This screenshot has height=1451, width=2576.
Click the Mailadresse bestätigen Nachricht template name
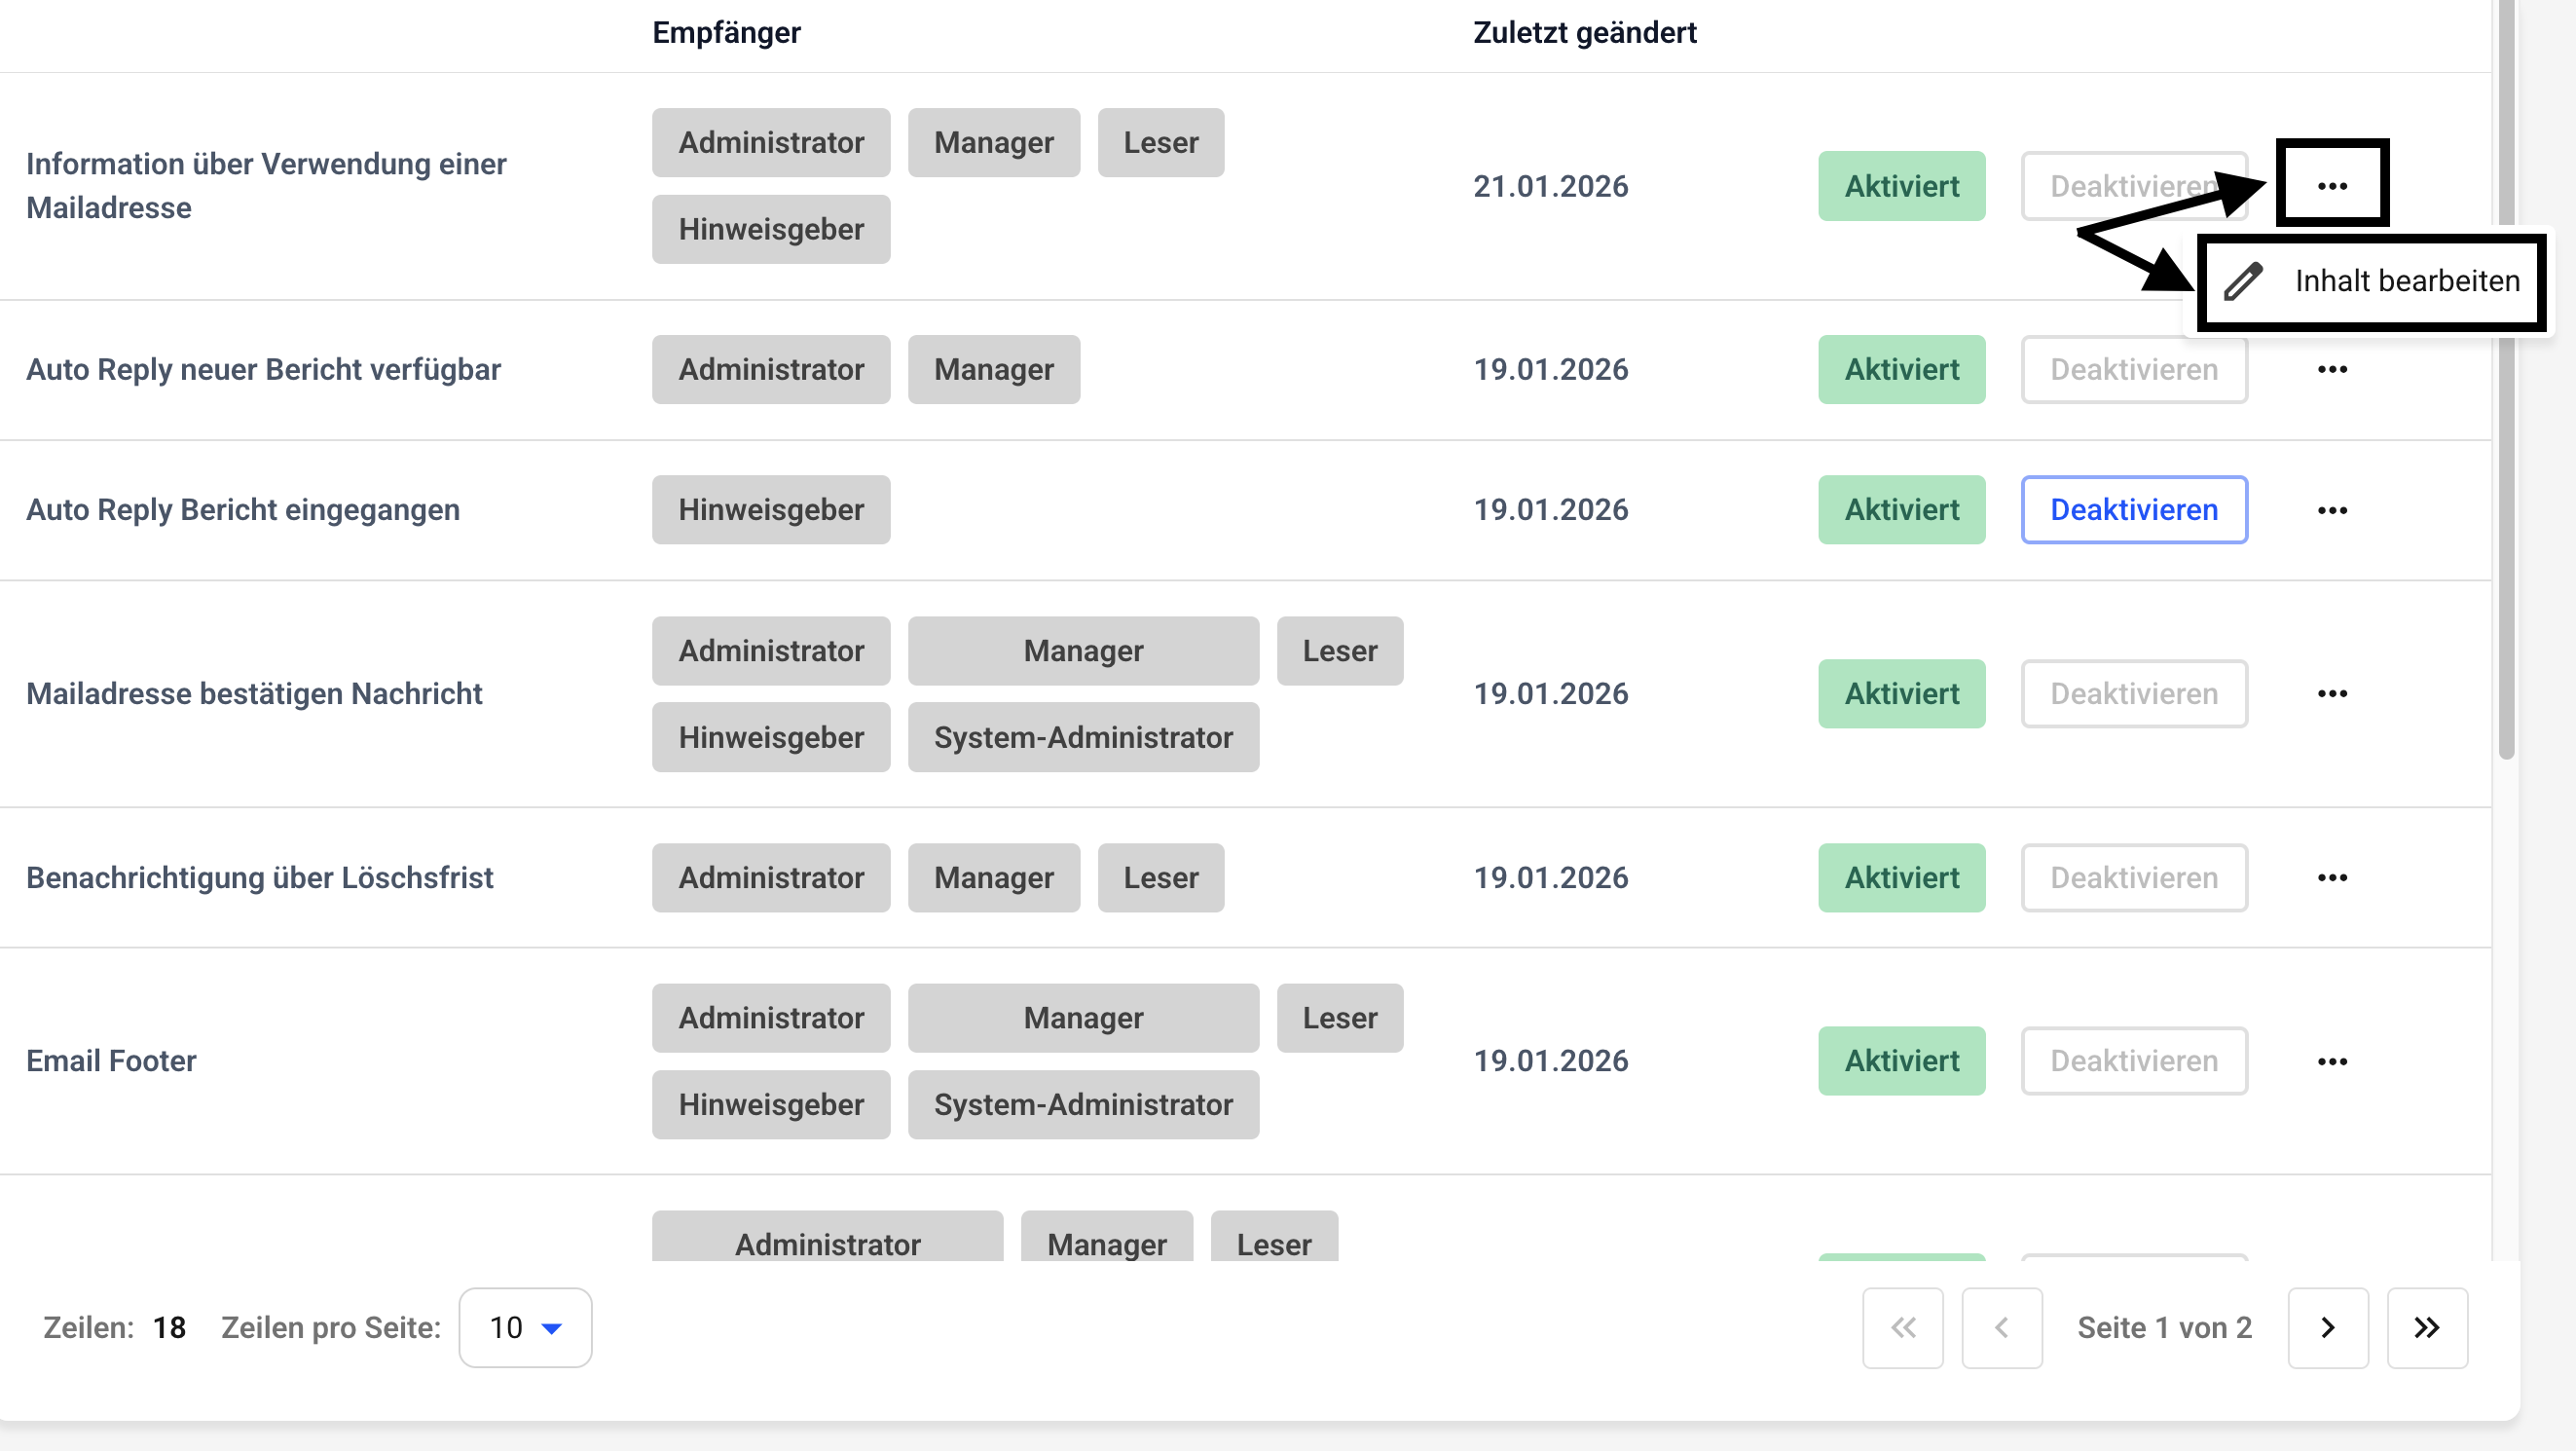click(254, 694)
